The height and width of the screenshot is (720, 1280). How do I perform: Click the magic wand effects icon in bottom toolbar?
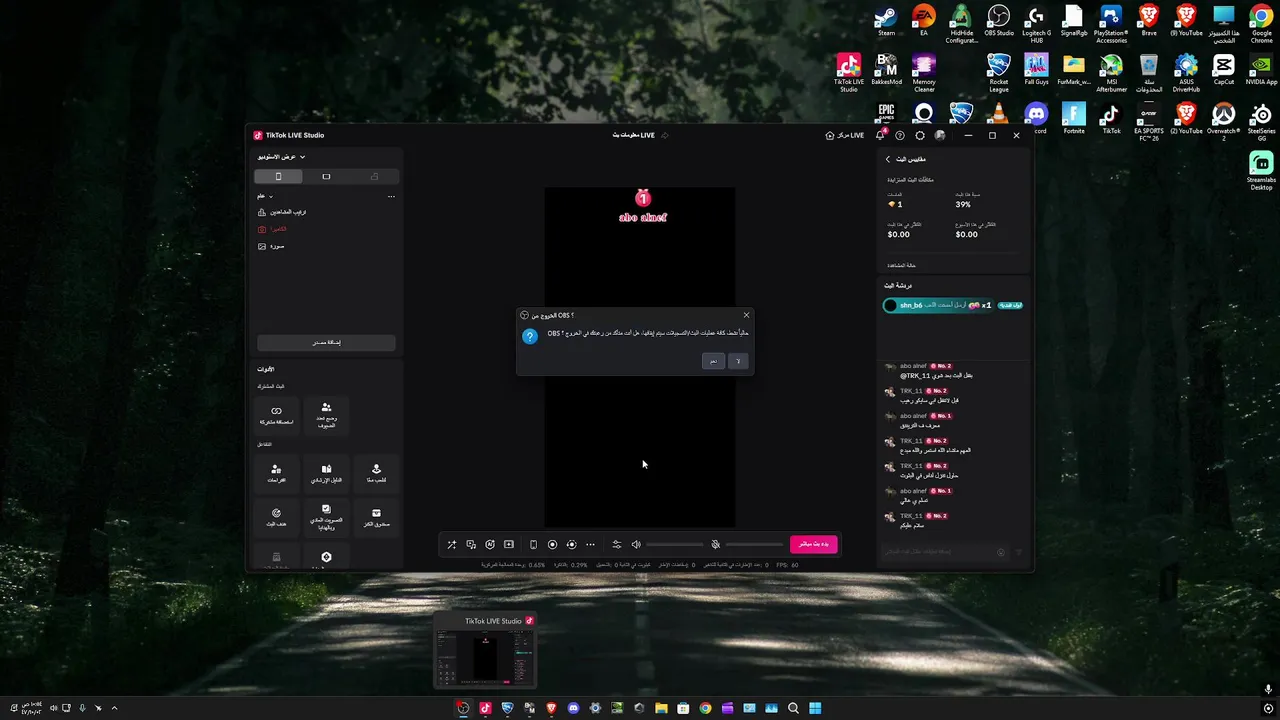[451, 545]
